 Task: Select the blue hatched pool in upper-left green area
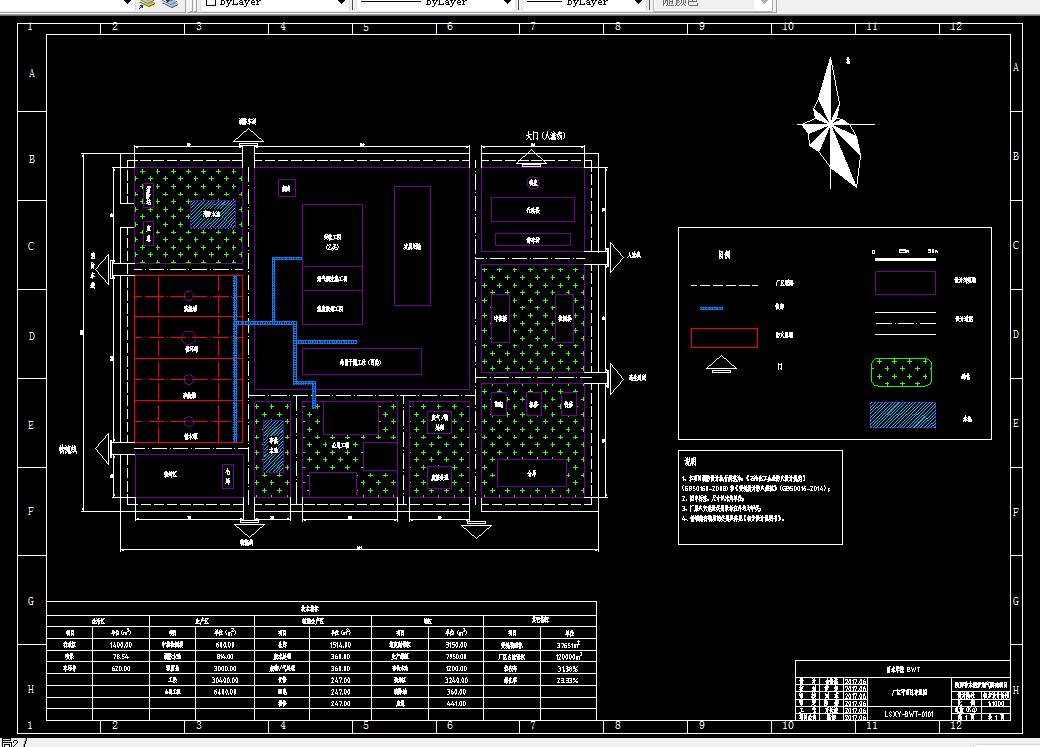(213, 214)
